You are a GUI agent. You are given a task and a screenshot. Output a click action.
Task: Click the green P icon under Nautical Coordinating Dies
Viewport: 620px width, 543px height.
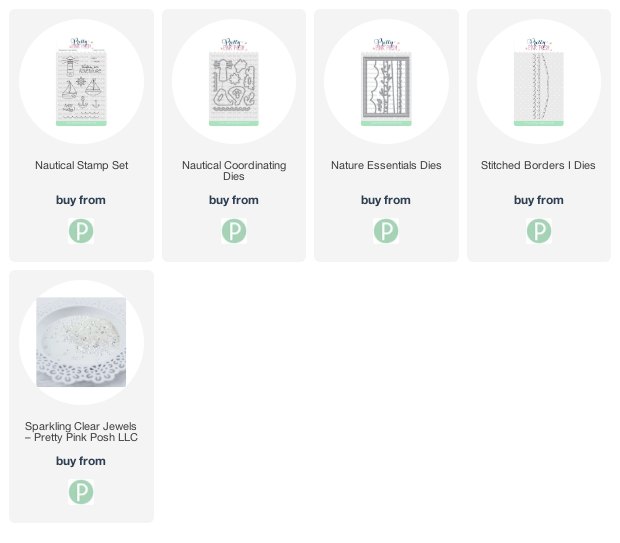(234, 231)
